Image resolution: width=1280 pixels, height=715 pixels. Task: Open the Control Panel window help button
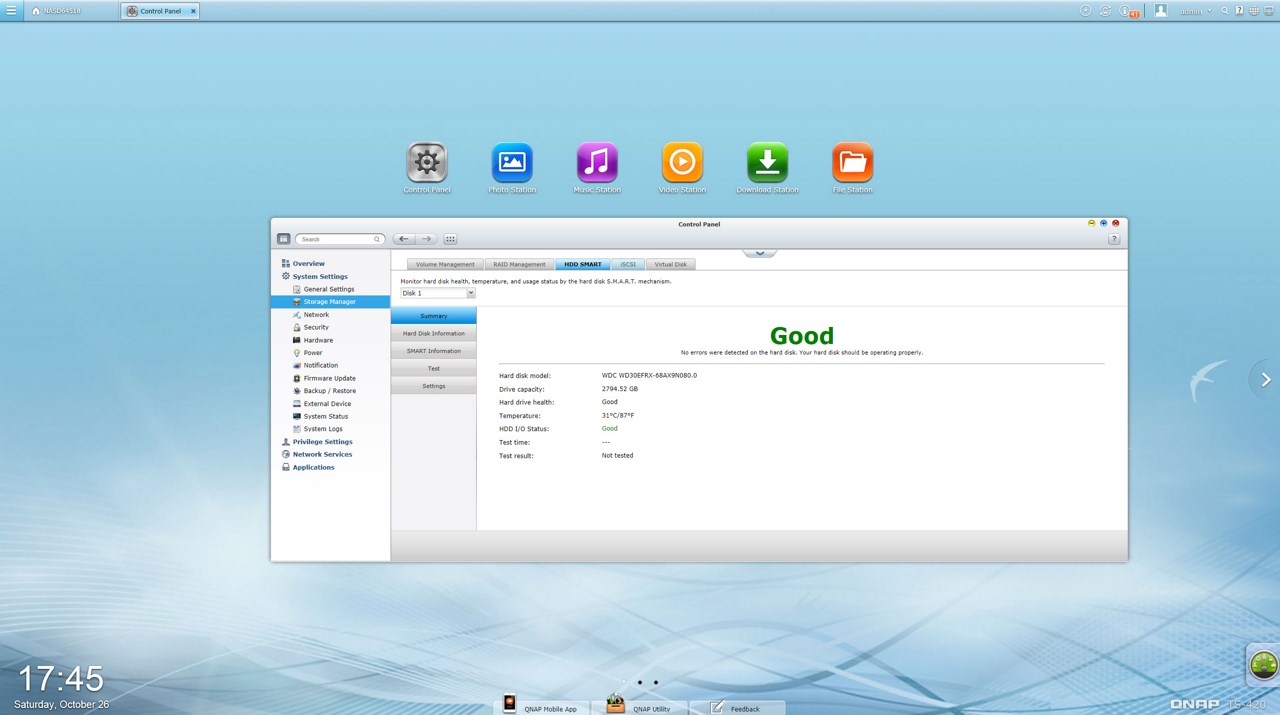click(1114, 239)
